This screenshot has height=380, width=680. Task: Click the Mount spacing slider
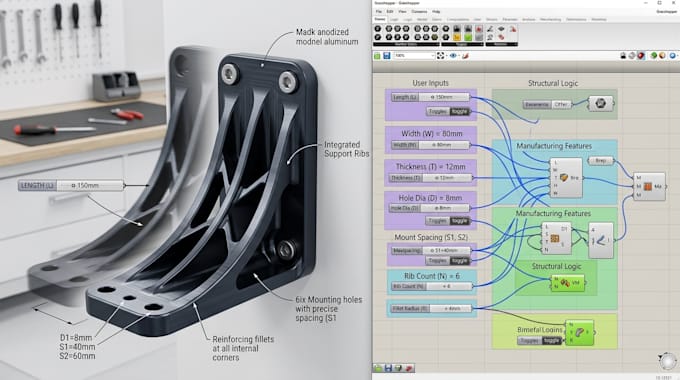[x=431, y=251]
